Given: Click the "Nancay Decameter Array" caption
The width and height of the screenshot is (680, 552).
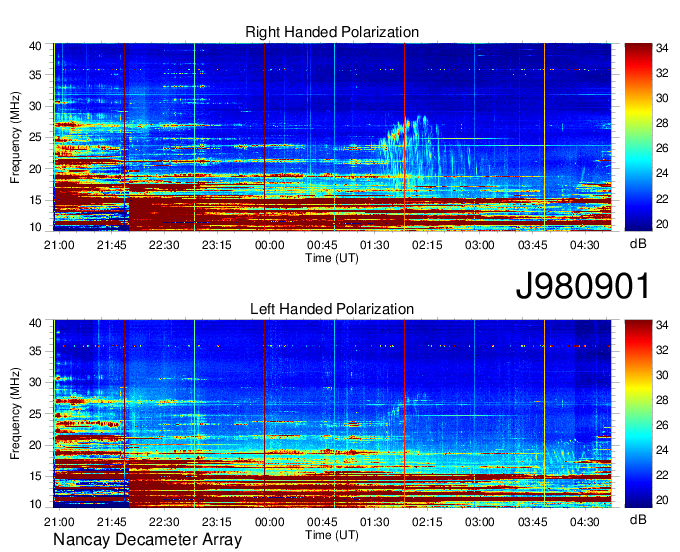Looking at the screenshot, I should click(147, 540).
